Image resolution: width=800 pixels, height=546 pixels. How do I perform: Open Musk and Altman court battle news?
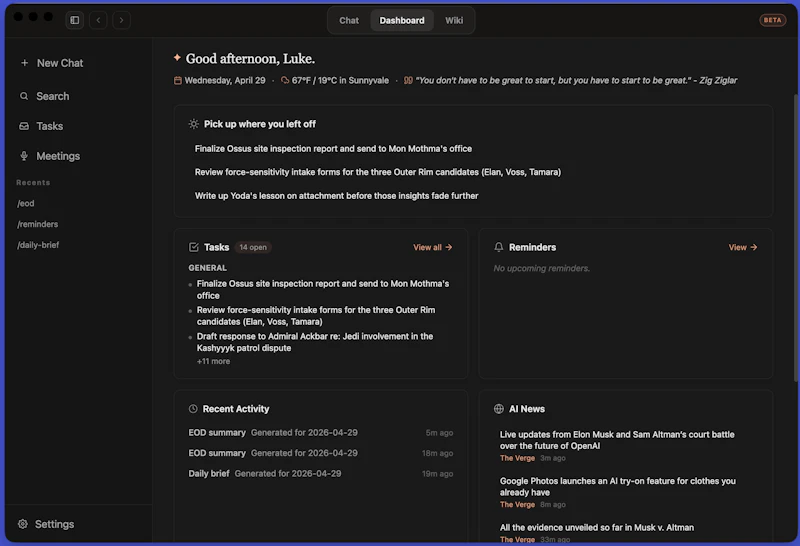pos(617,440)
